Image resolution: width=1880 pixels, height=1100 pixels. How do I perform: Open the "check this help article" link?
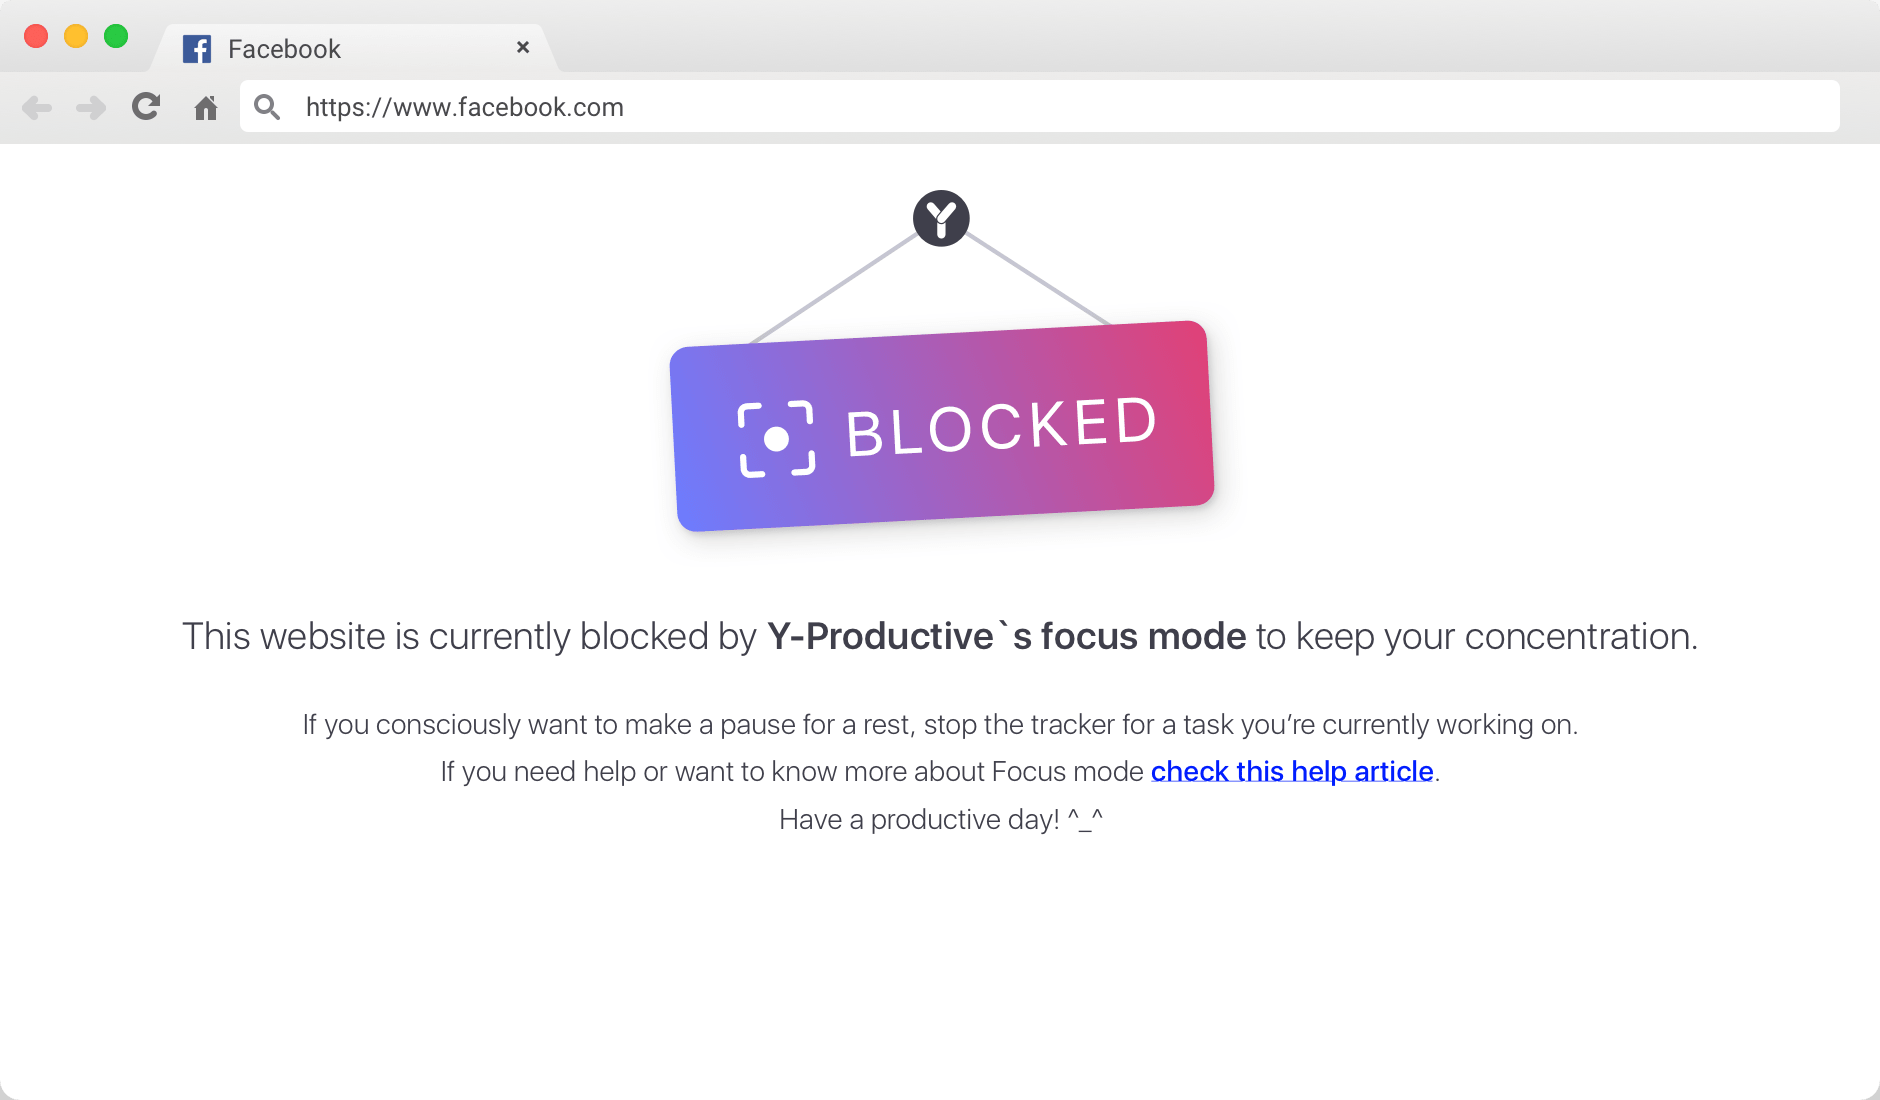click(x=1292, y=771)
